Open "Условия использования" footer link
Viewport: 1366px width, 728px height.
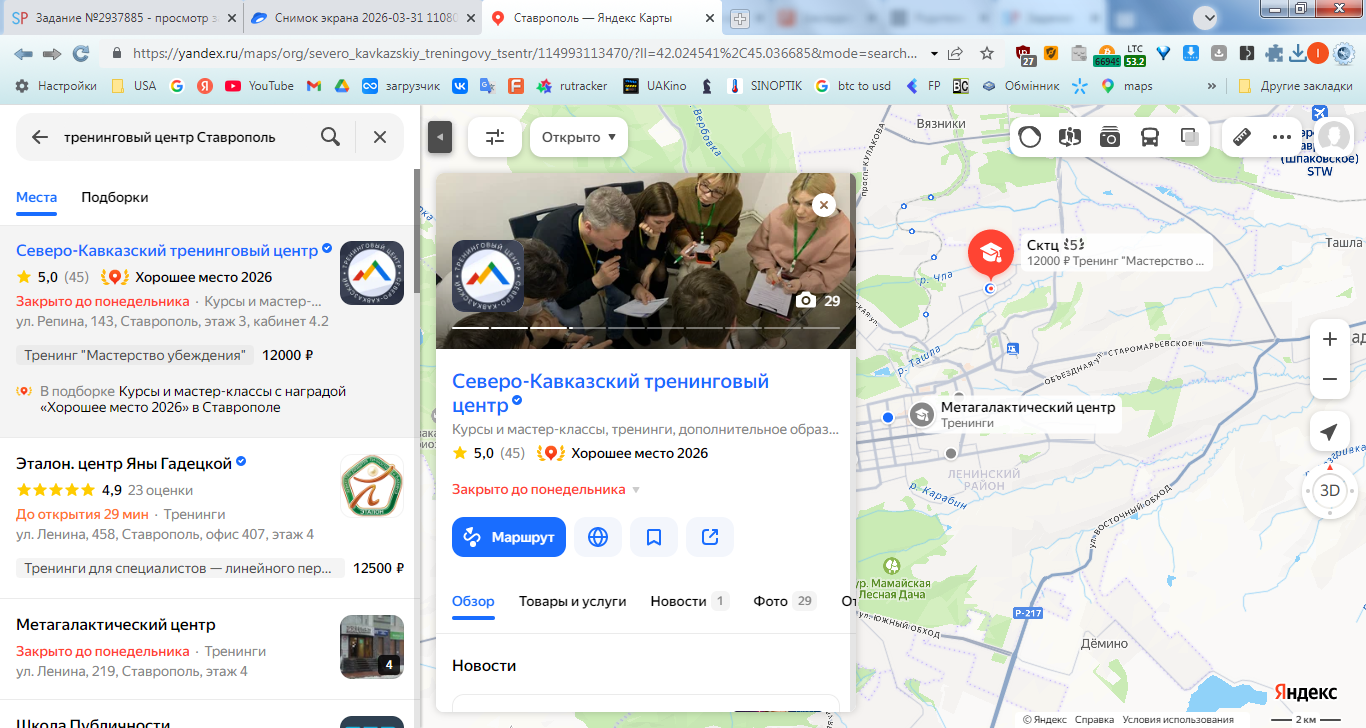click(x=1177, y=720)
